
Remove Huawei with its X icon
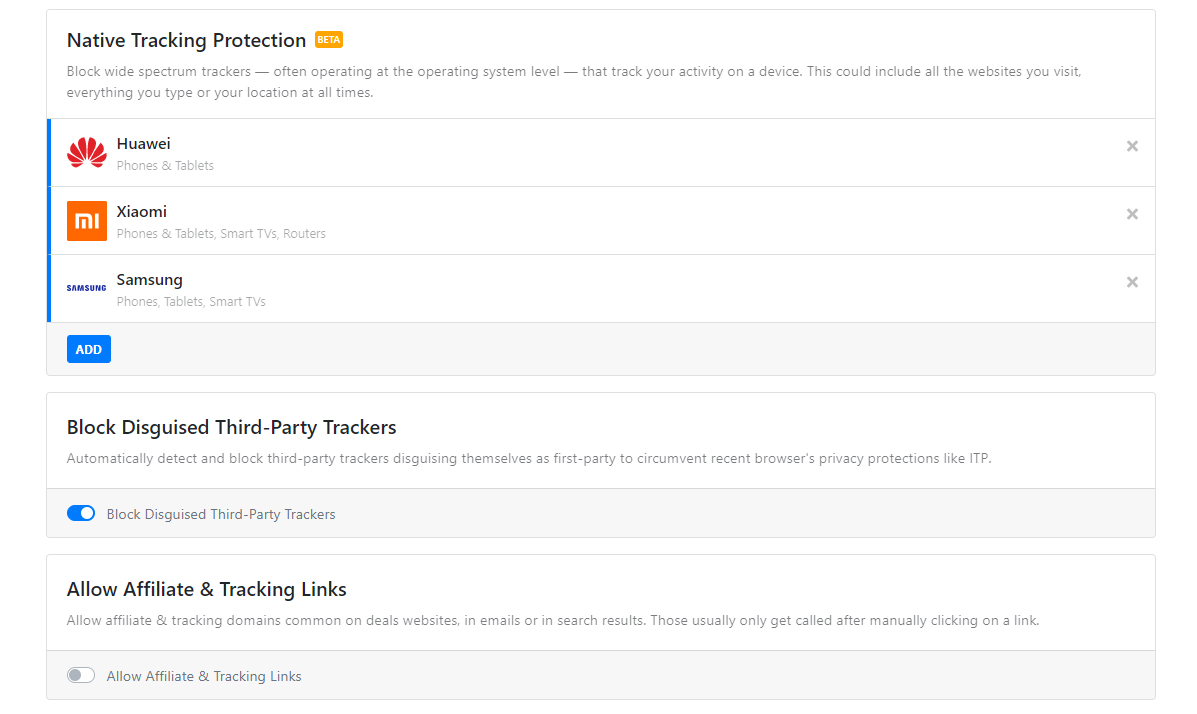coord(1132,146)
